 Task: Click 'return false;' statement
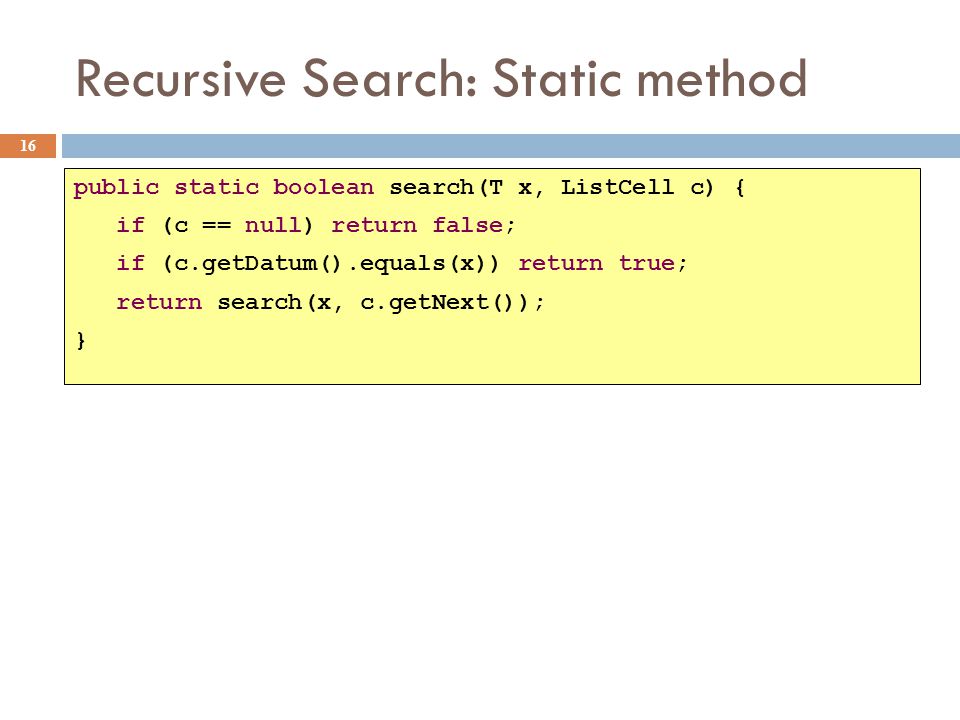pyautogui.click(x=423, y=225)
